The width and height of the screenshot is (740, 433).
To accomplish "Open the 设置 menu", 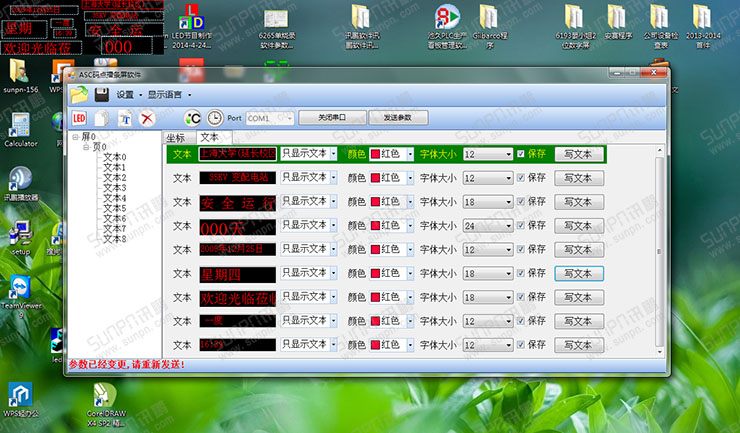I will click(x=124, y=95).
